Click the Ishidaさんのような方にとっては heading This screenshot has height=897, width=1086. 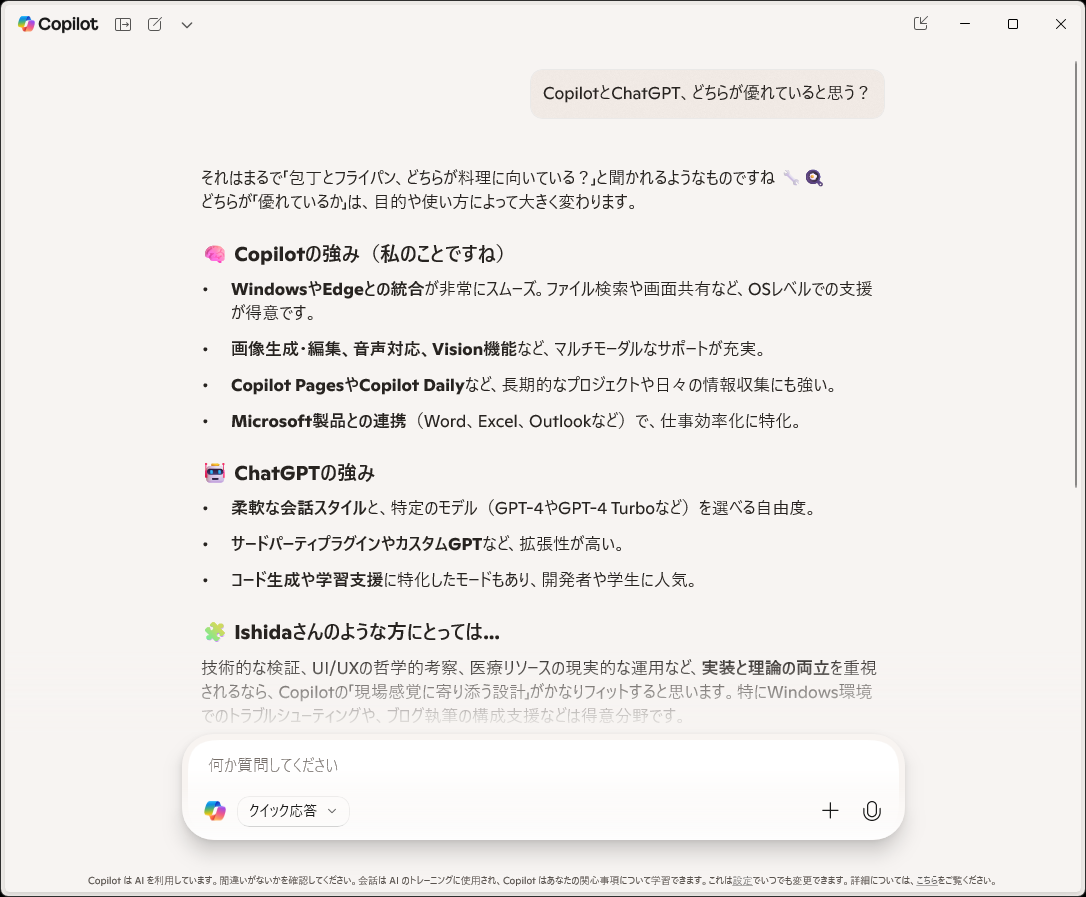364,632
